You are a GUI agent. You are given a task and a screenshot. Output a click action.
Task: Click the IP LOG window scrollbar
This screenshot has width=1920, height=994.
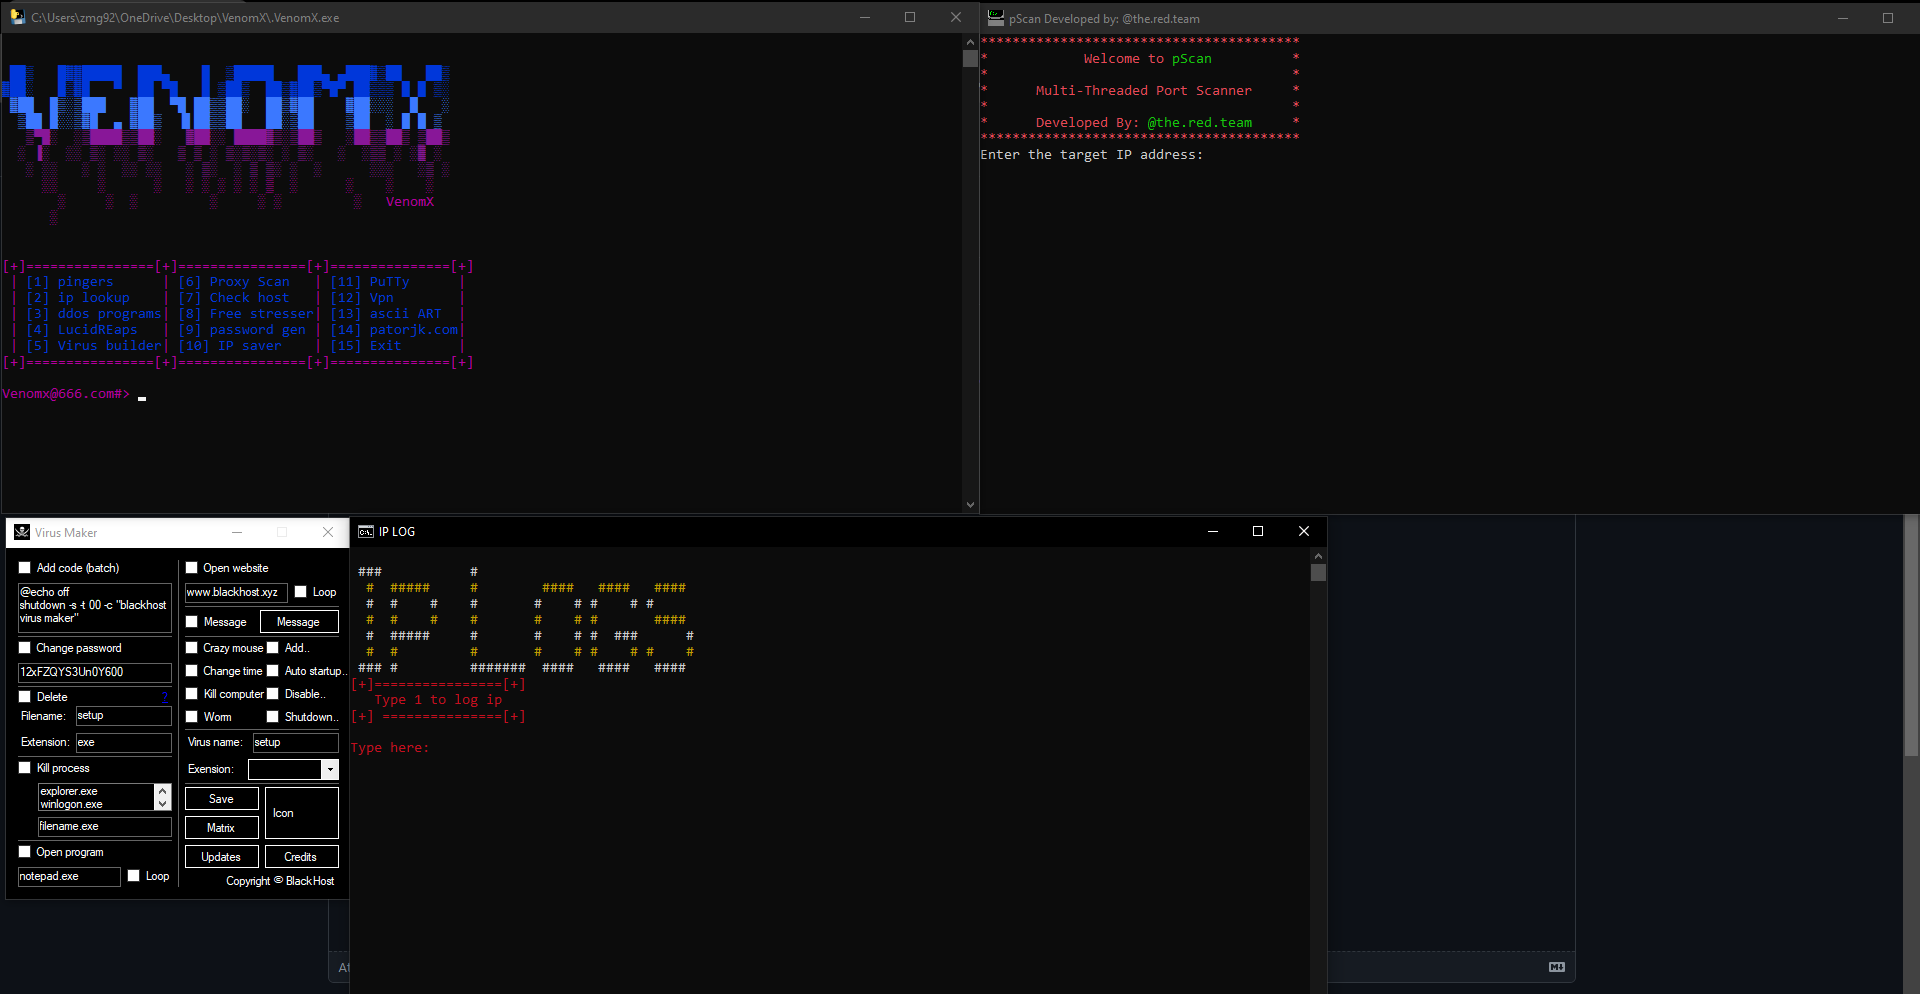pyautogui.click(x=1318, y=572)
